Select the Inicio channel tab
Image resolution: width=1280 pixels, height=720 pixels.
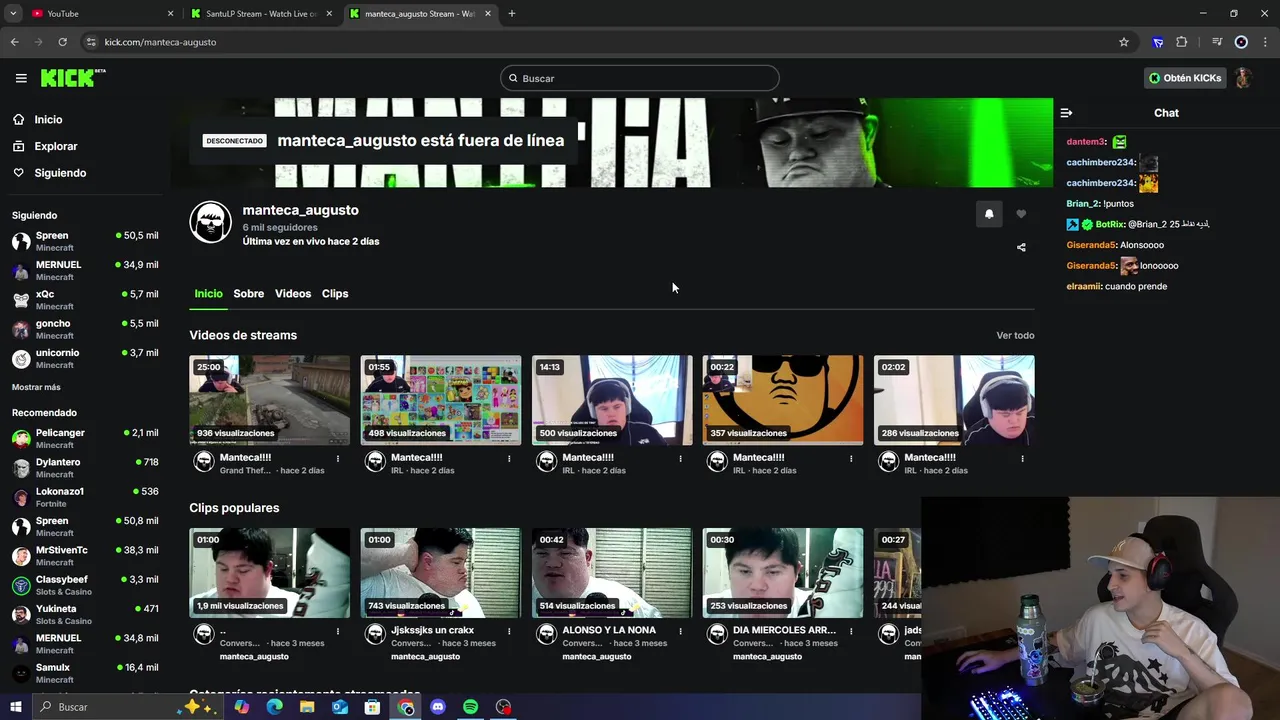coord(208,294)
